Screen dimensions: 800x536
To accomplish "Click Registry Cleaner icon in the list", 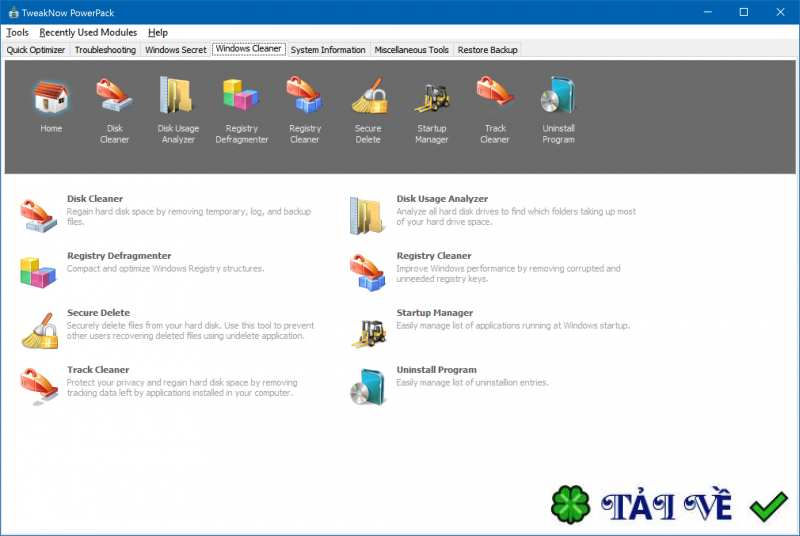I will tap(368, 273).
